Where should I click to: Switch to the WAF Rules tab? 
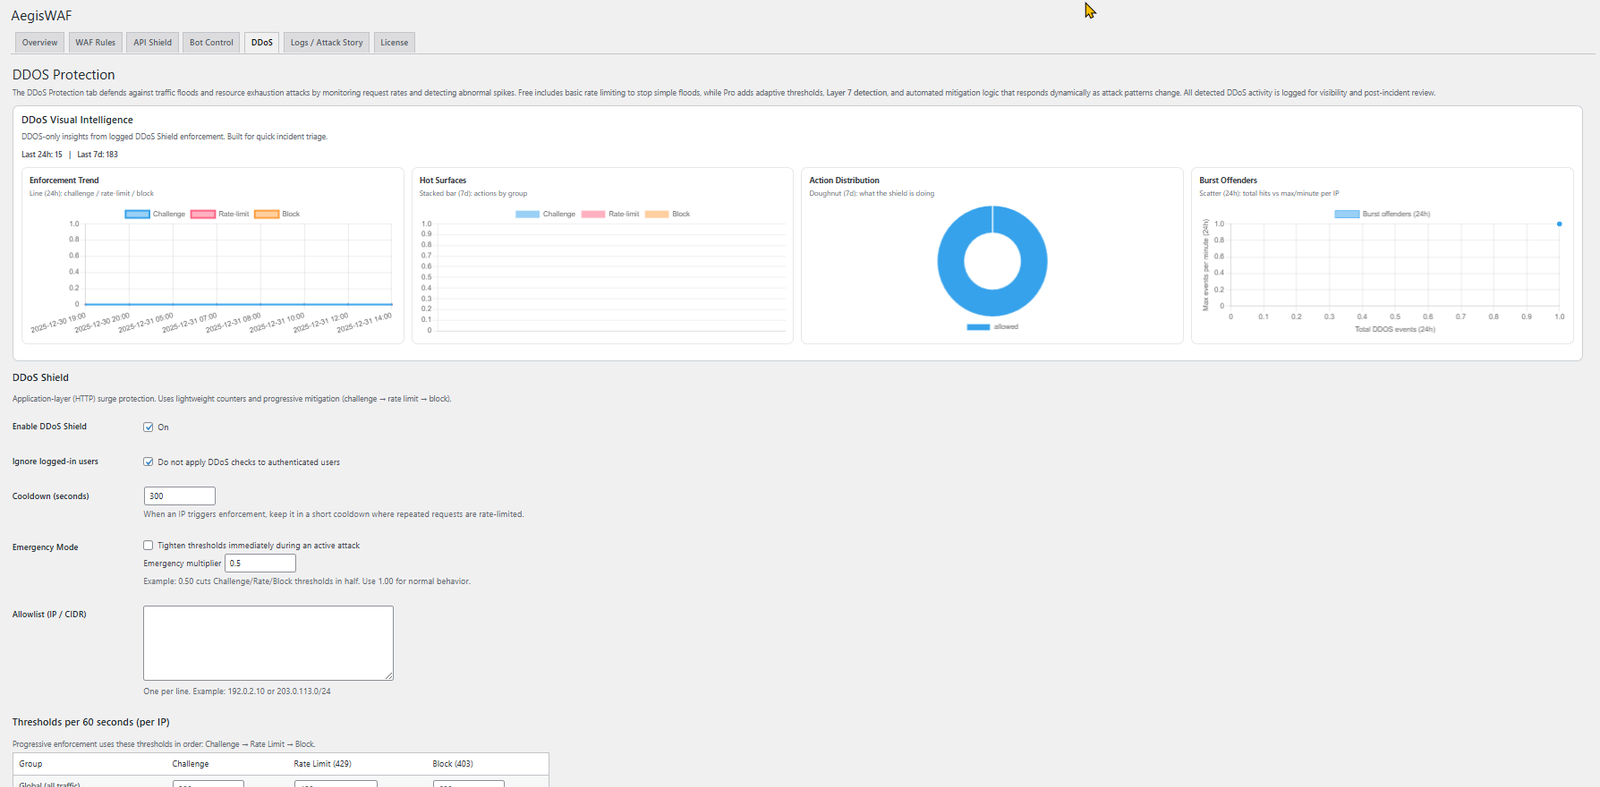click(x=95, y=43)
